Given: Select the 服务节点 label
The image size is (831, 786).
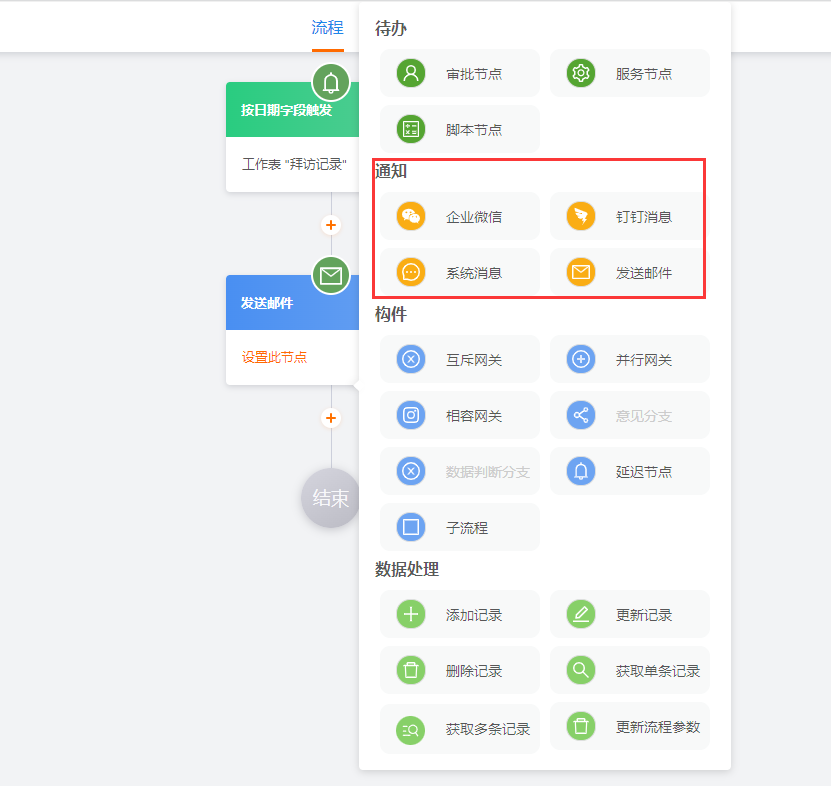Looking at the screenshot, I should pos(644,74).
